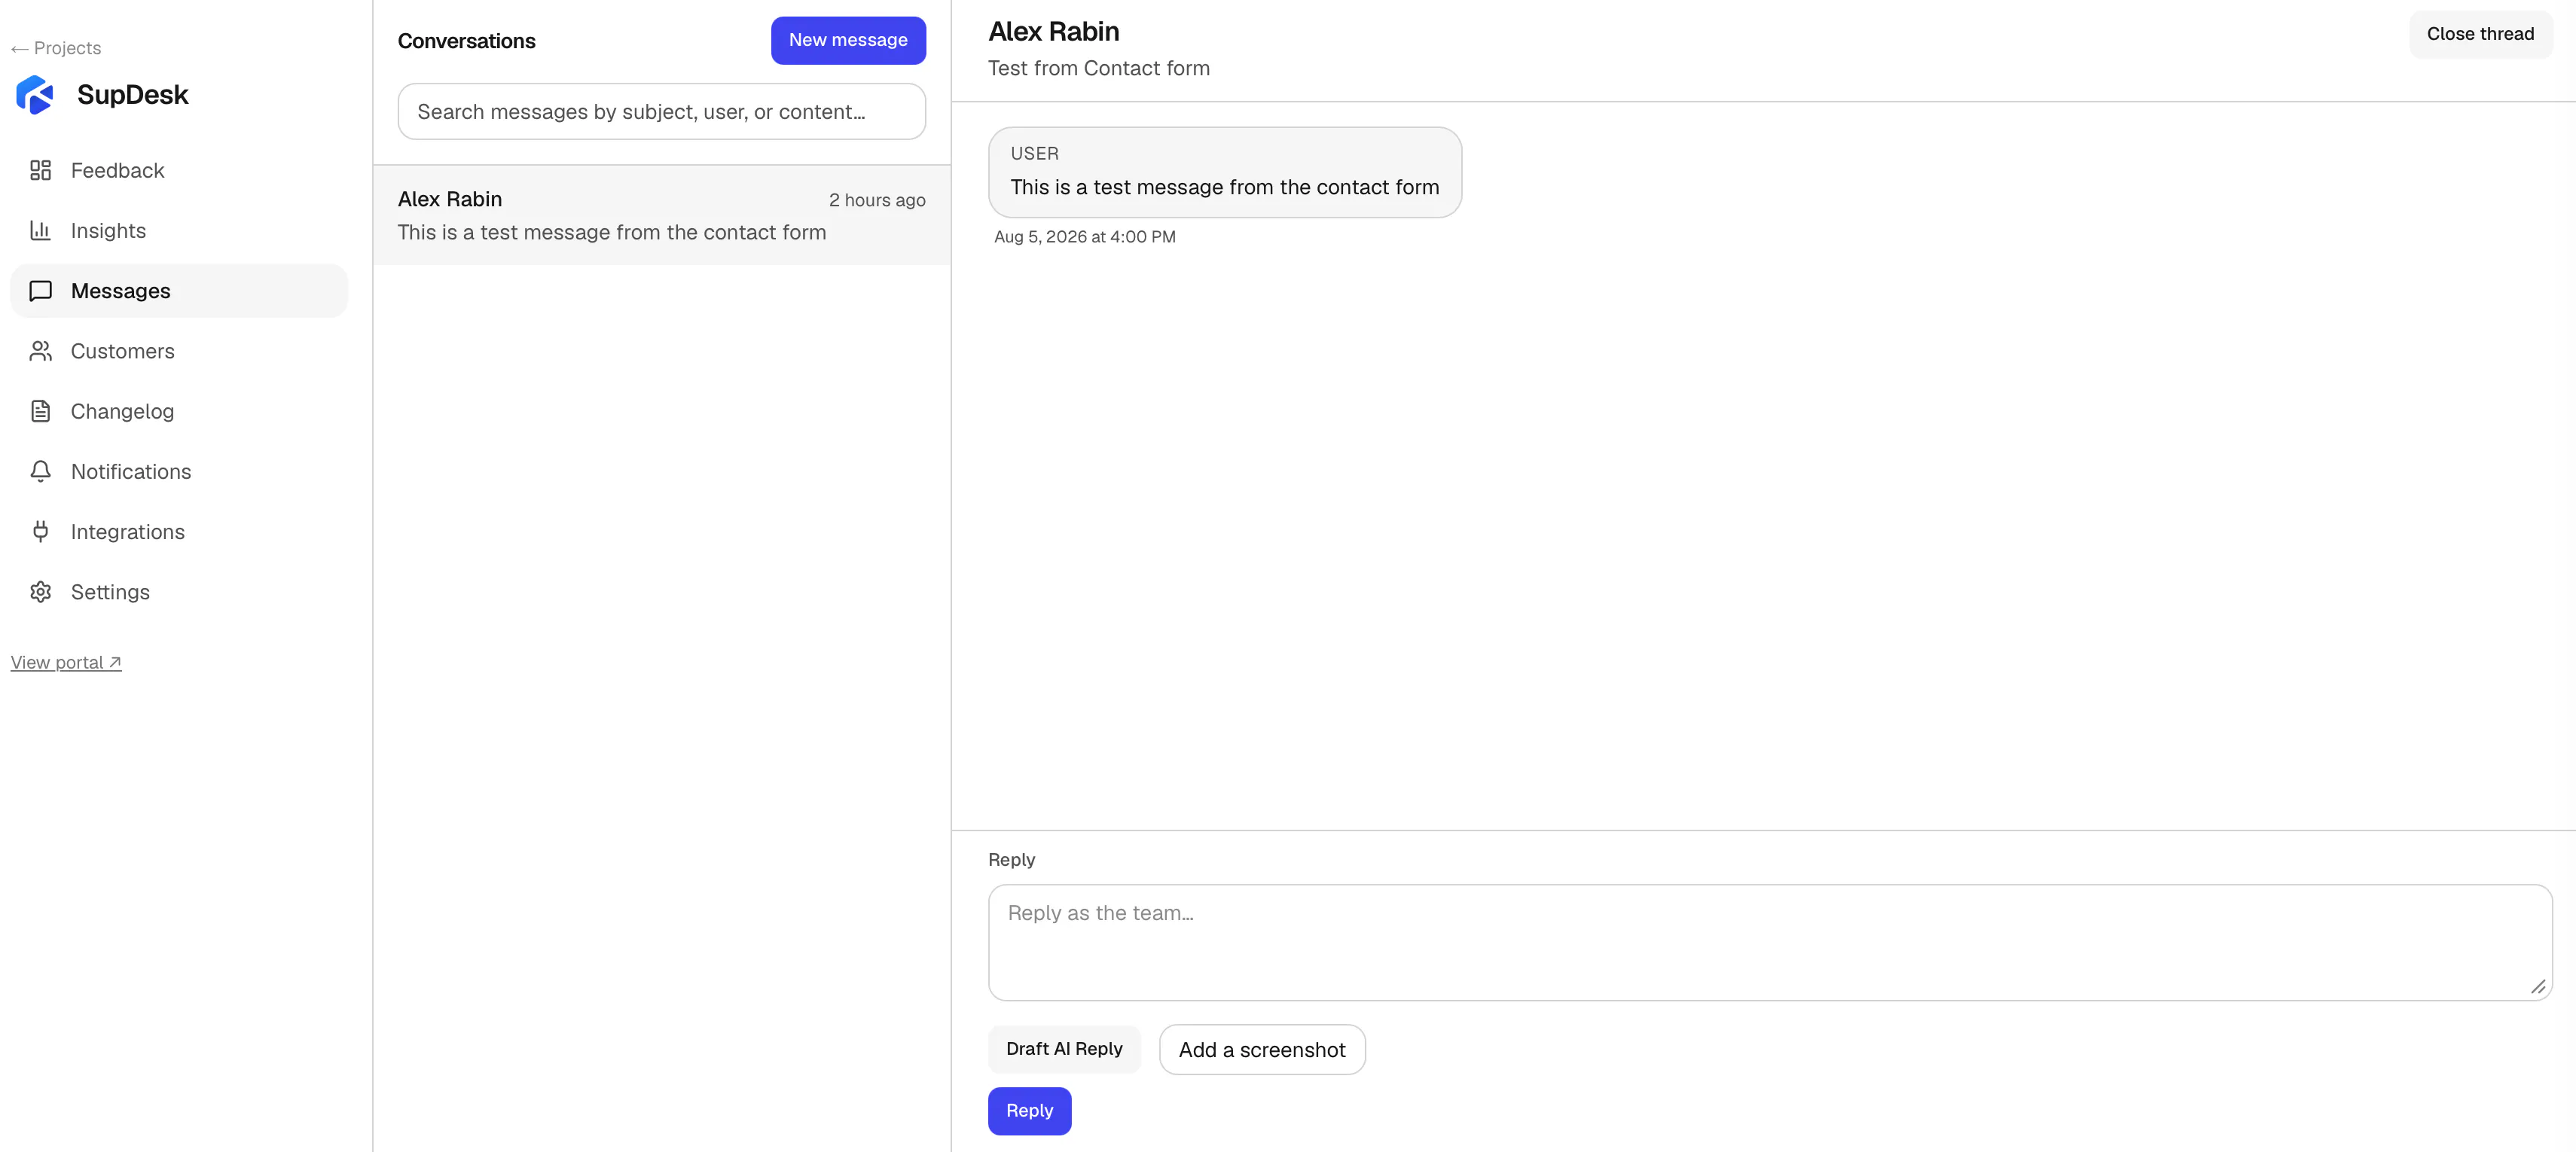This screenshot has width=2576, height=1152.
Task: Click the Changelog document icon
Action: 40,411
